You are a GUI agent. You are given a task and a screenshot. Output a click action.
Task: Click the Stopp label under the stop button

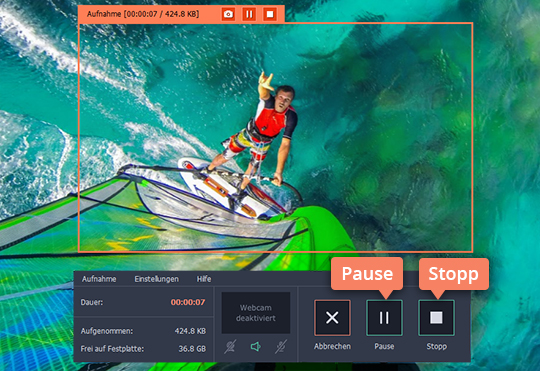coord(437,346)
